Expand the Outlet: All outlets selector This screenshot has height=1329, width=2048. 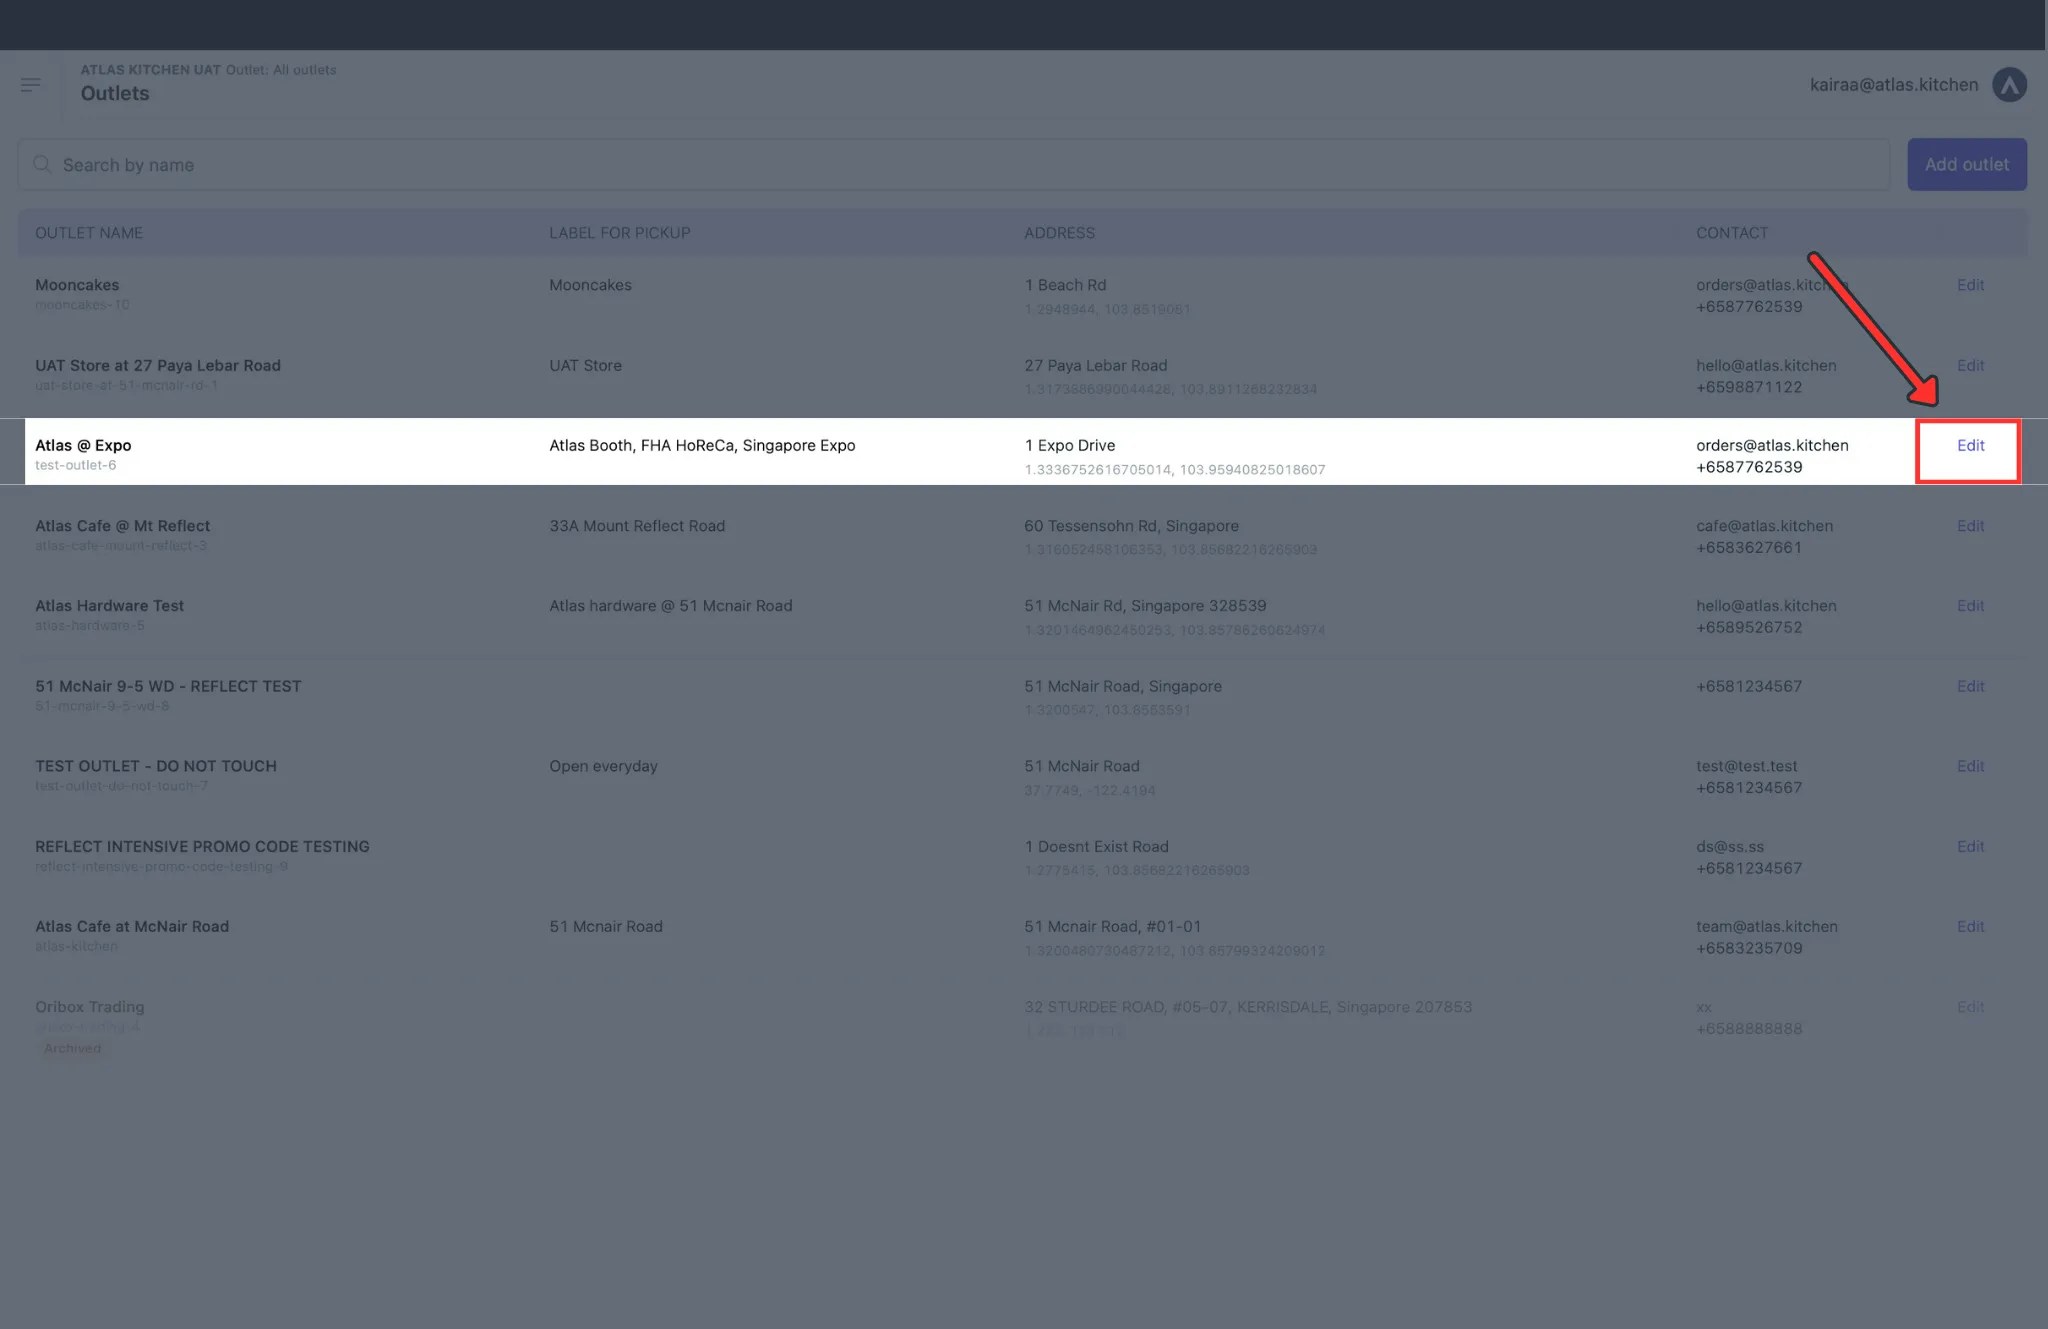pyautogui.click(x=281, y=70)
